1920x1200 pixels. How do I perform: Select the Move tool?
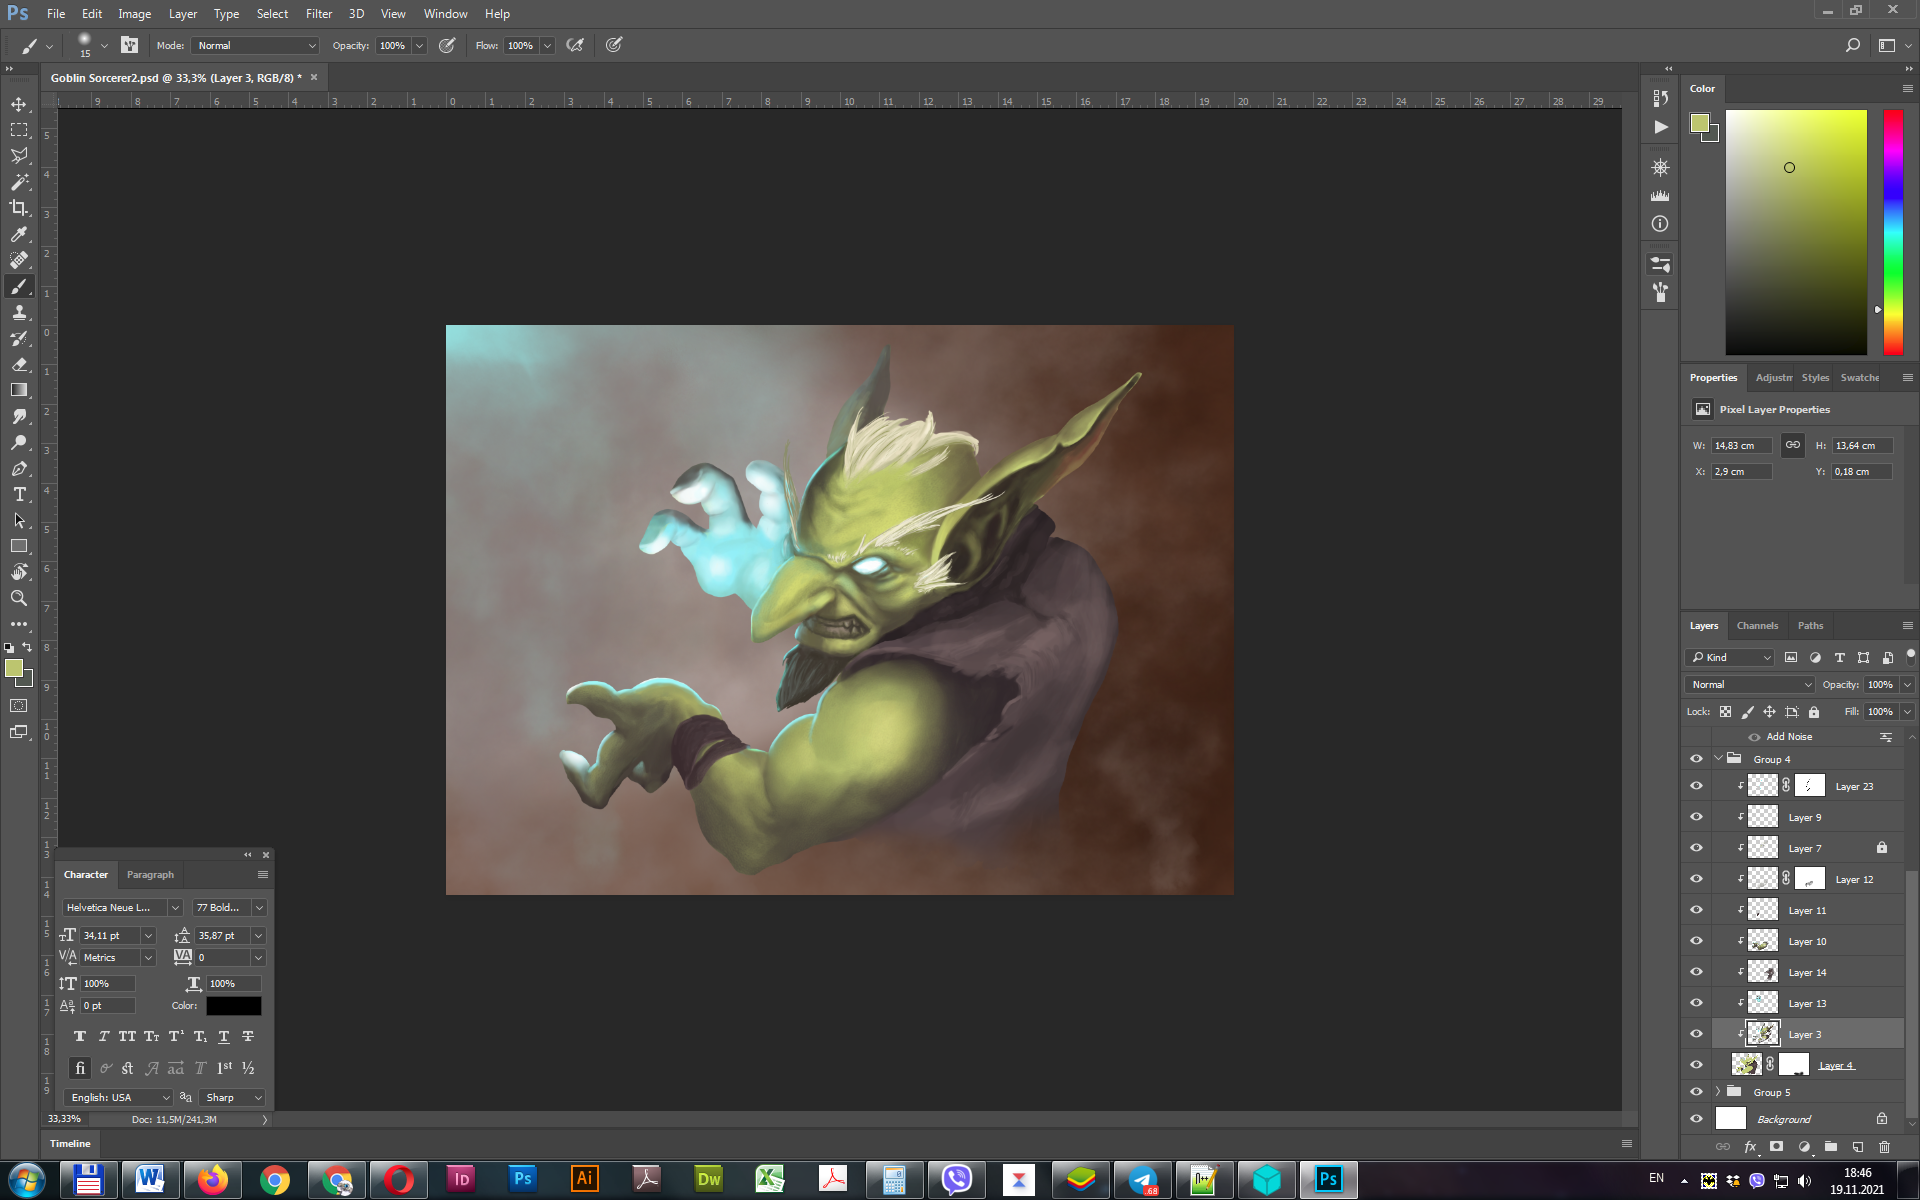click(x=19, y=104)
